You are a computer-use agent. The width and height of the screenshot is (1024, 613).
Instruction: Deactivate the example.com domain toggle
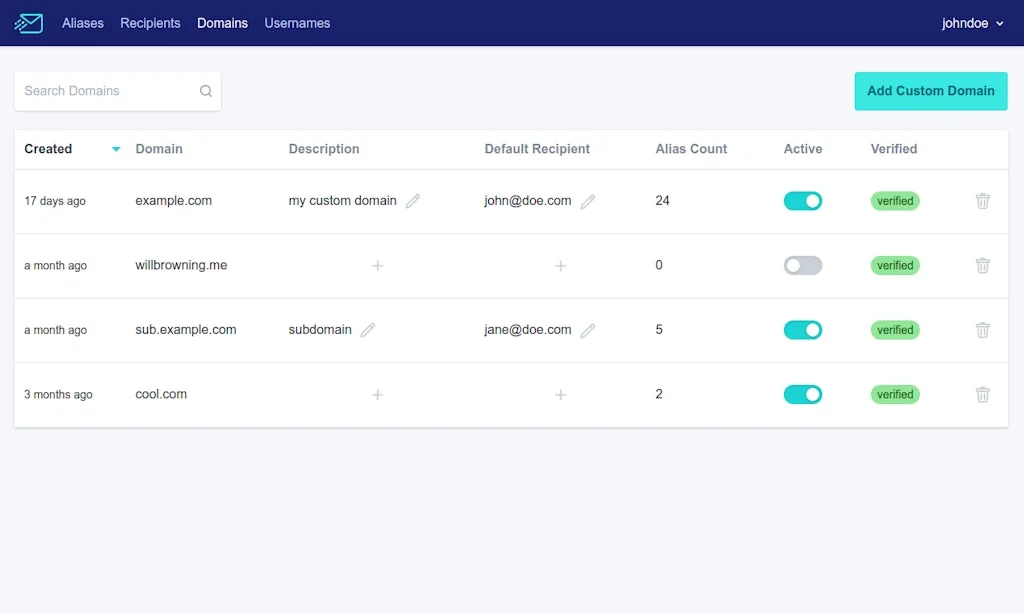click(802, 201)
